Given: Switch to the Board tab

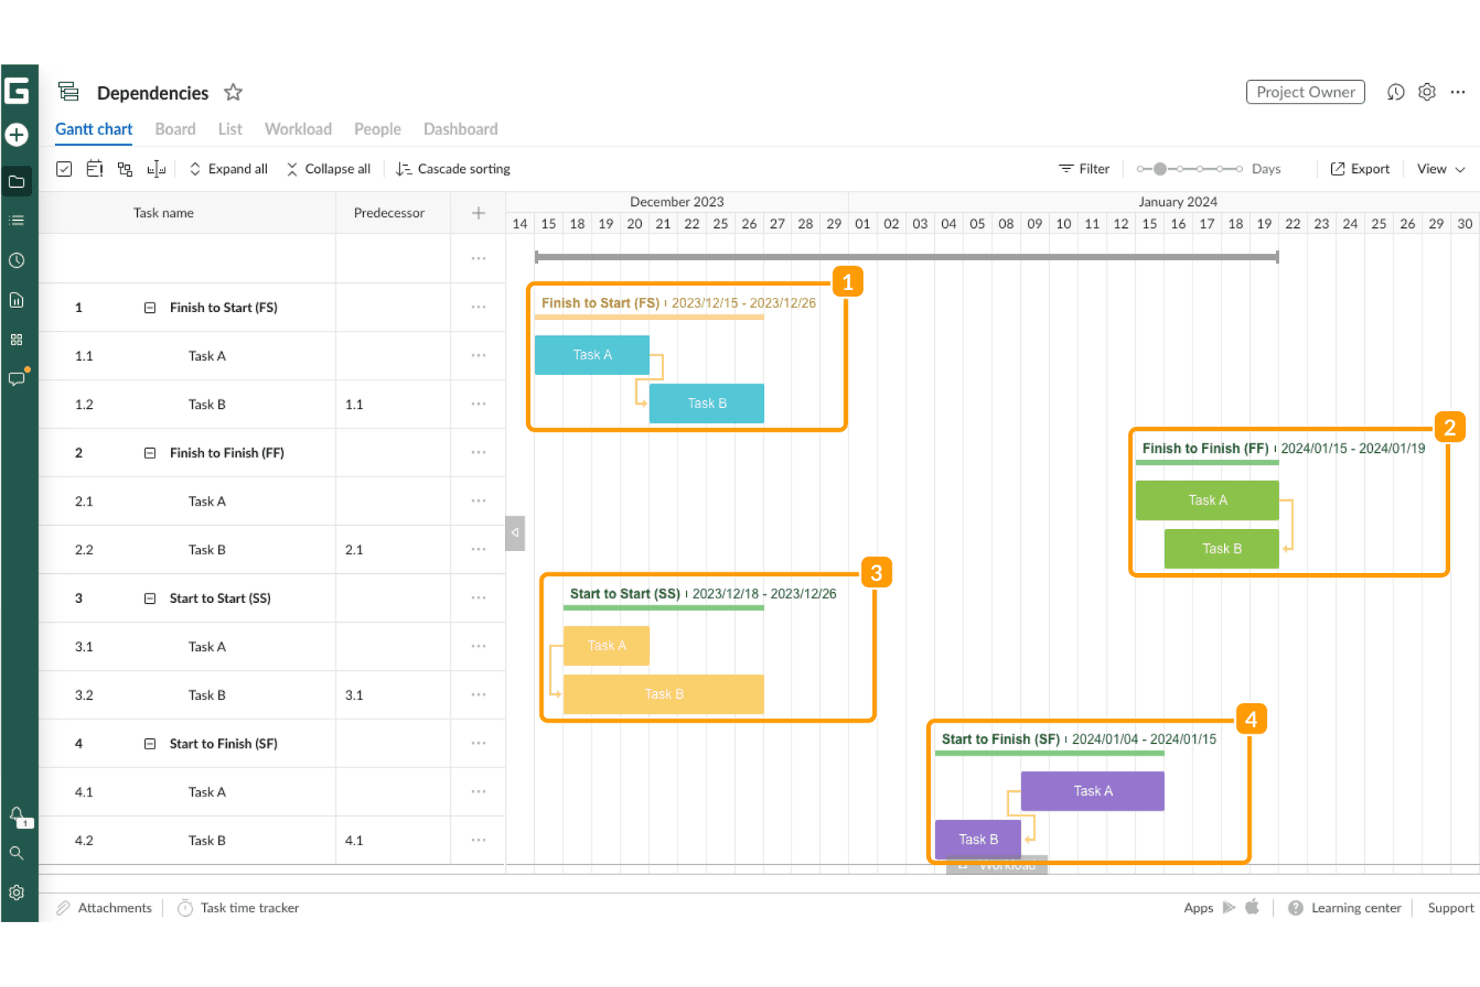Looking at the screenshot, I should click(x=175, y=129).
